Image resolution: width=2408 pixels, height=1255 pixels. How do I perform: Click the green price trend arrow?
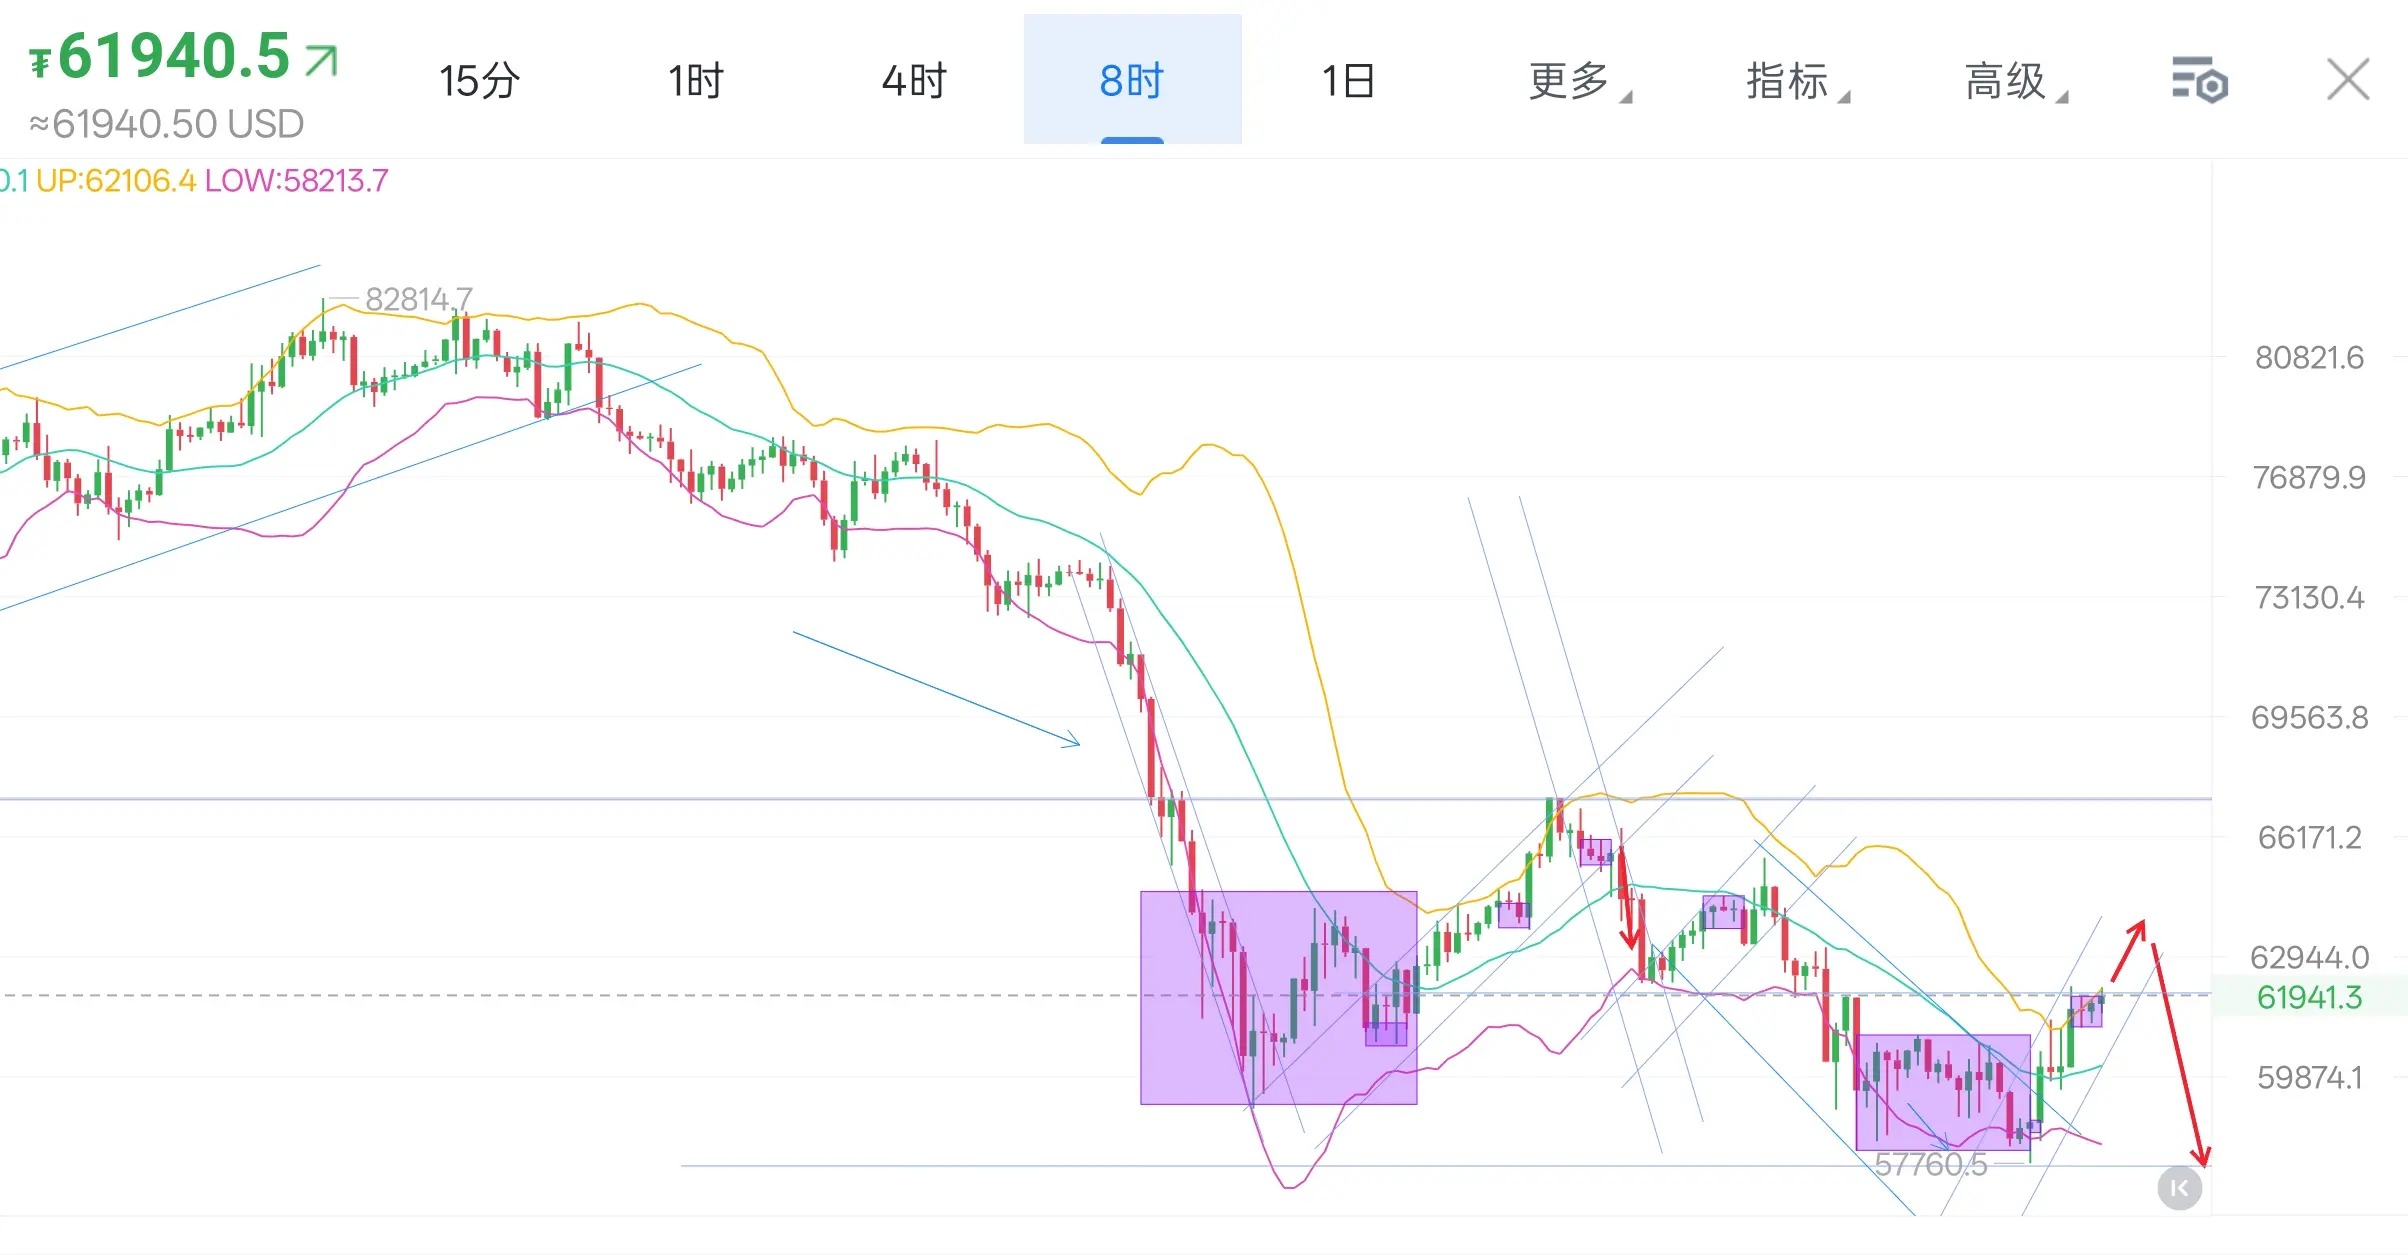pos(322,60)
